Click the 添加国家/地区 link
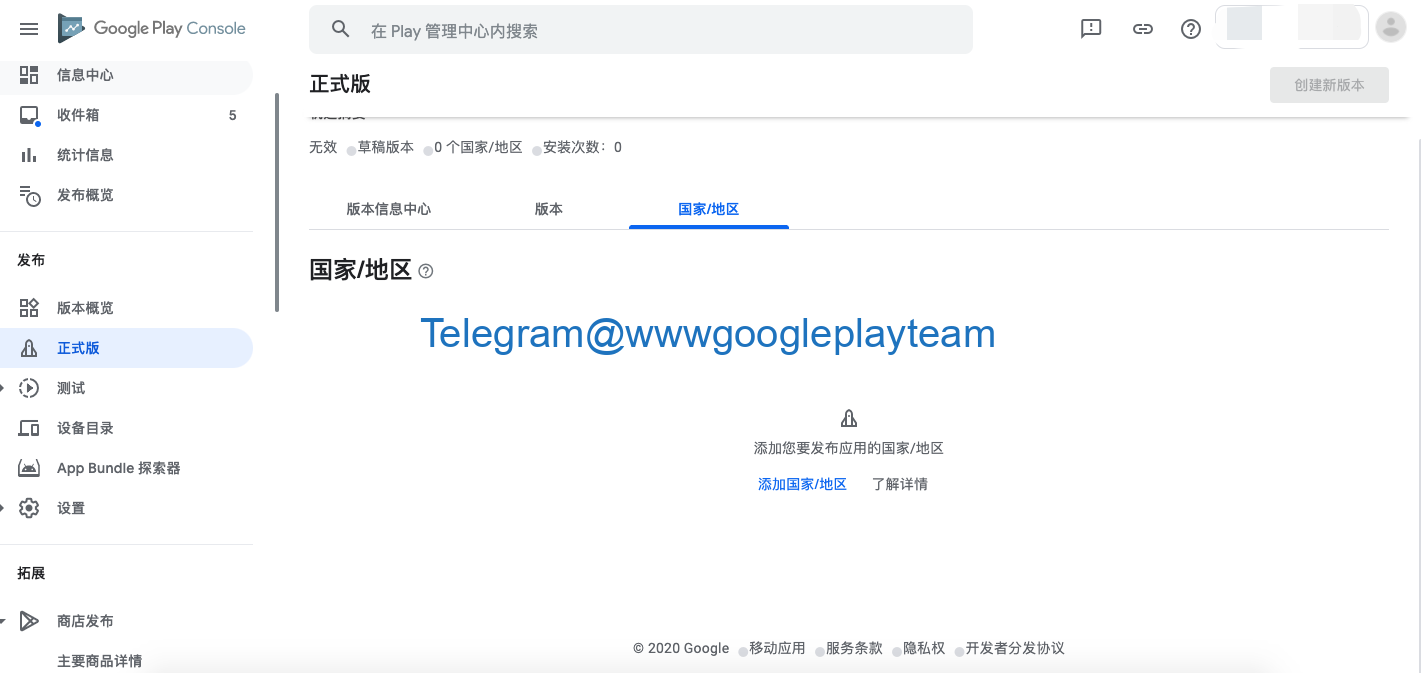 click(802, 484)
